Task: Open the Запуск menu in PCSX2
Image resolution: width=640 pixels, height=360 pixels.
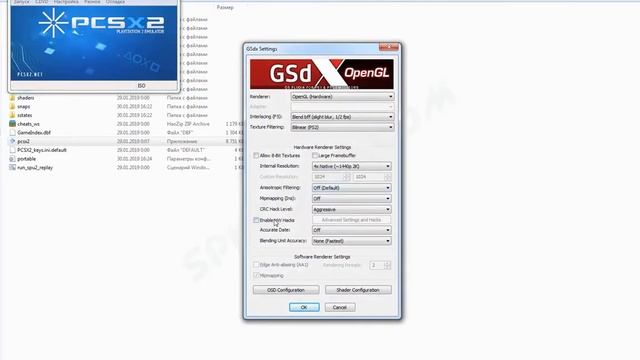Action: (x=22, y=2)
